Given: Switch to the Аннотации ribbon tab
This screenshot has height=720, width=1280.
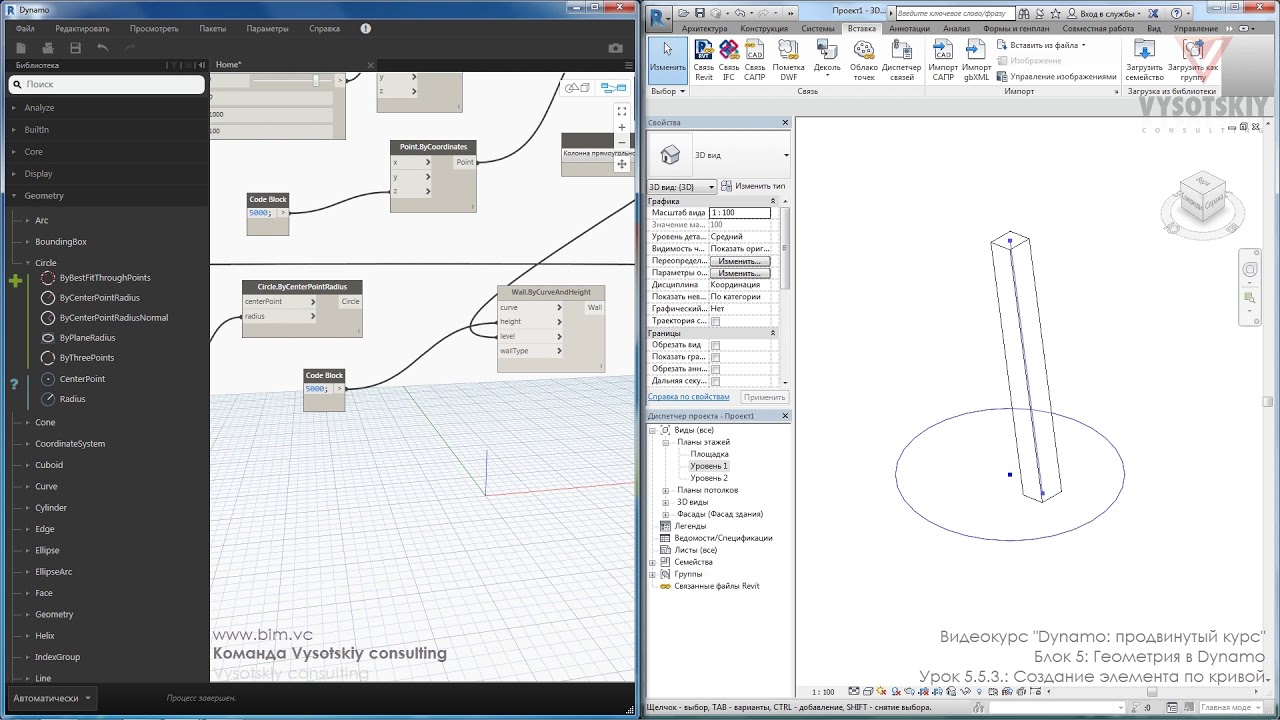Looking at the screenshot, I should click(x=909, y=29).
